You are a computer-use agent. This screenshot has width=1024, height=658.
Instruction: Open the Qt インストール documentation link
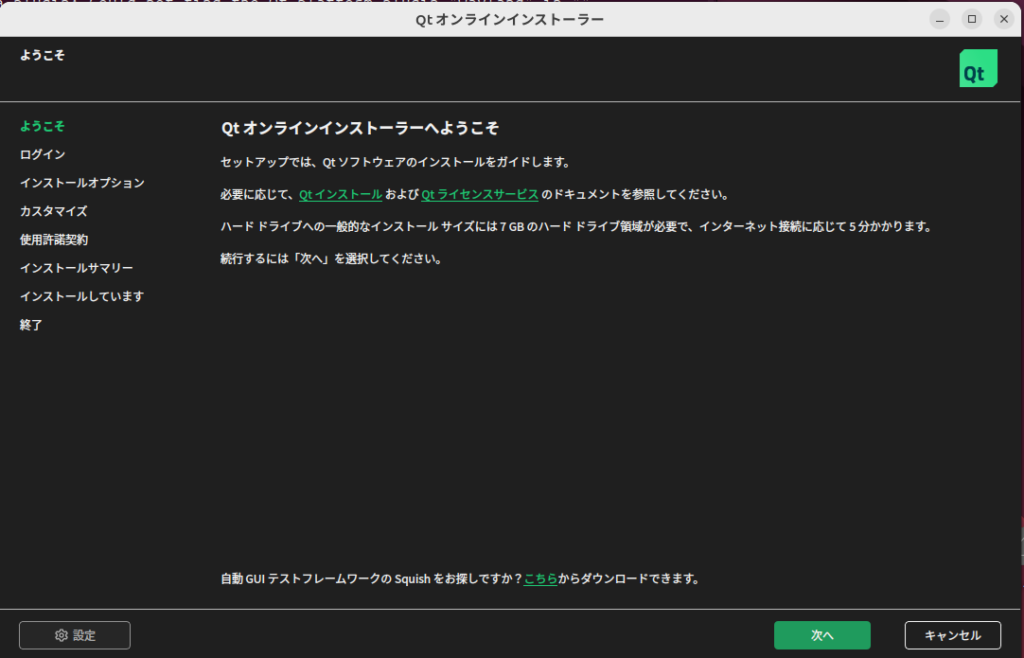point(340,195)
